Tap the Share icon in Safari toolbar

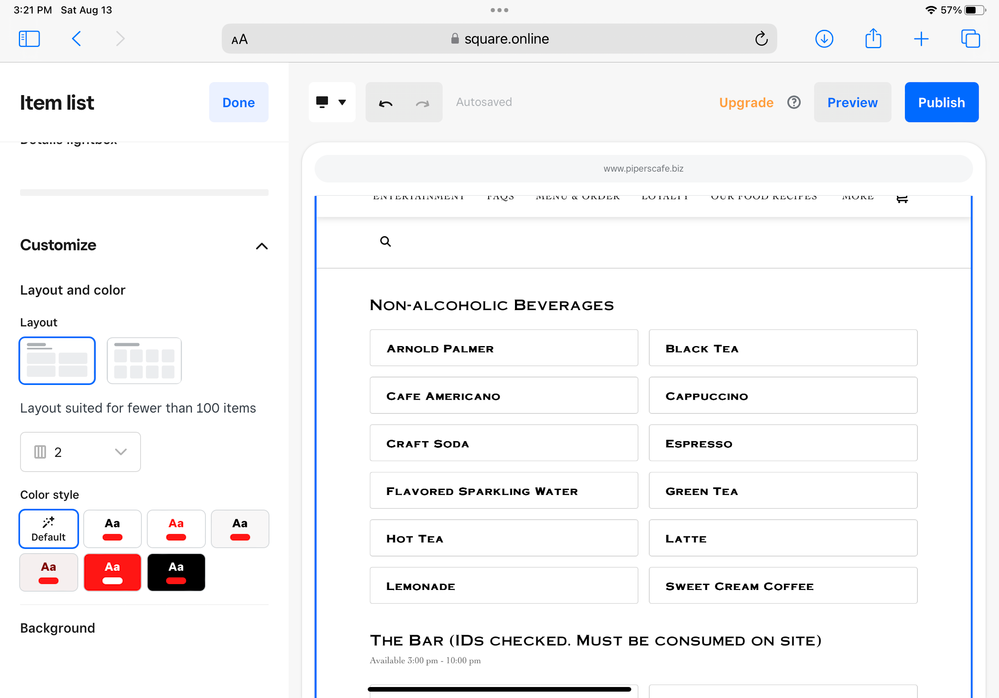click(873, 39)
